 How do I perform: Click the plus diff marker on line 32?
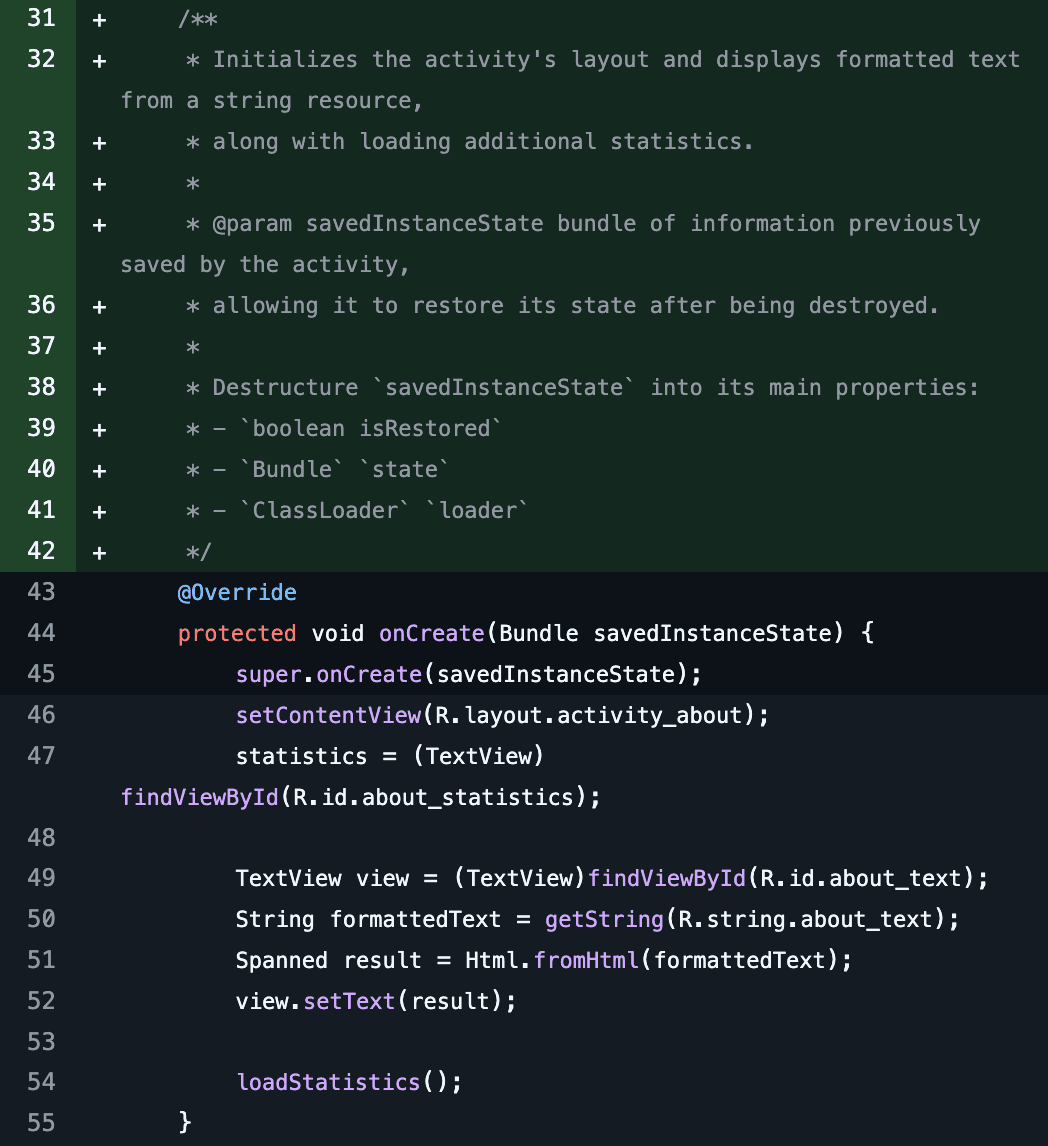[x=98, y=59]
